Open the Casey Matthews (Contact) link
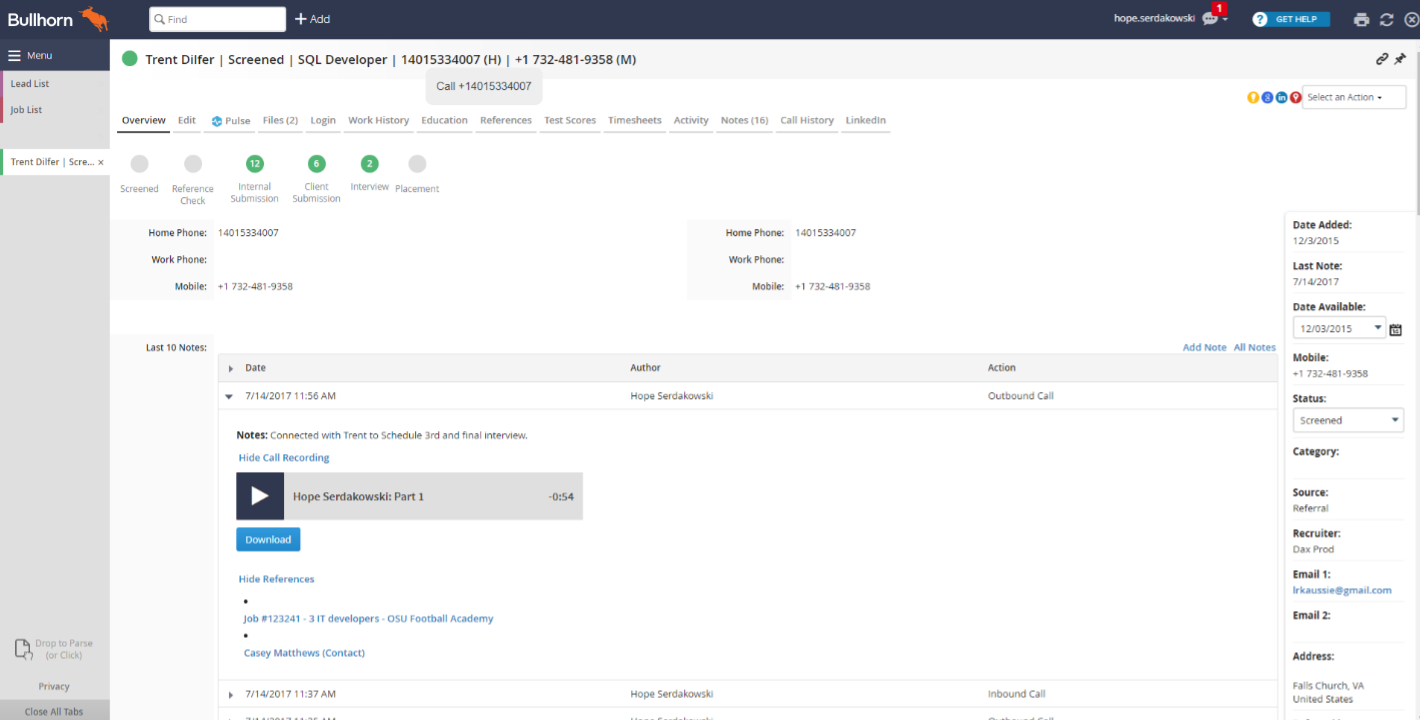The height and width of the screenshot is (720, 1420). (304, 653)
